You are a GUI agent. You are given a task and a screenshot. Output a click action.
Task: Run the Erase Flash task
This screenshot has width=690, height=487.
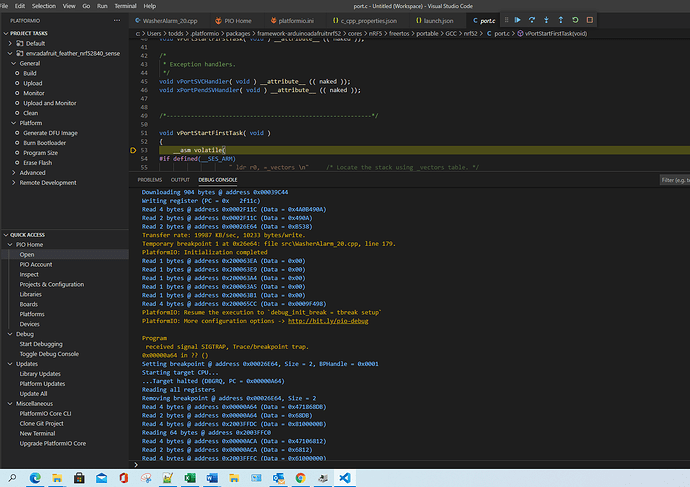pyautogui.click(x=37, y=163)
